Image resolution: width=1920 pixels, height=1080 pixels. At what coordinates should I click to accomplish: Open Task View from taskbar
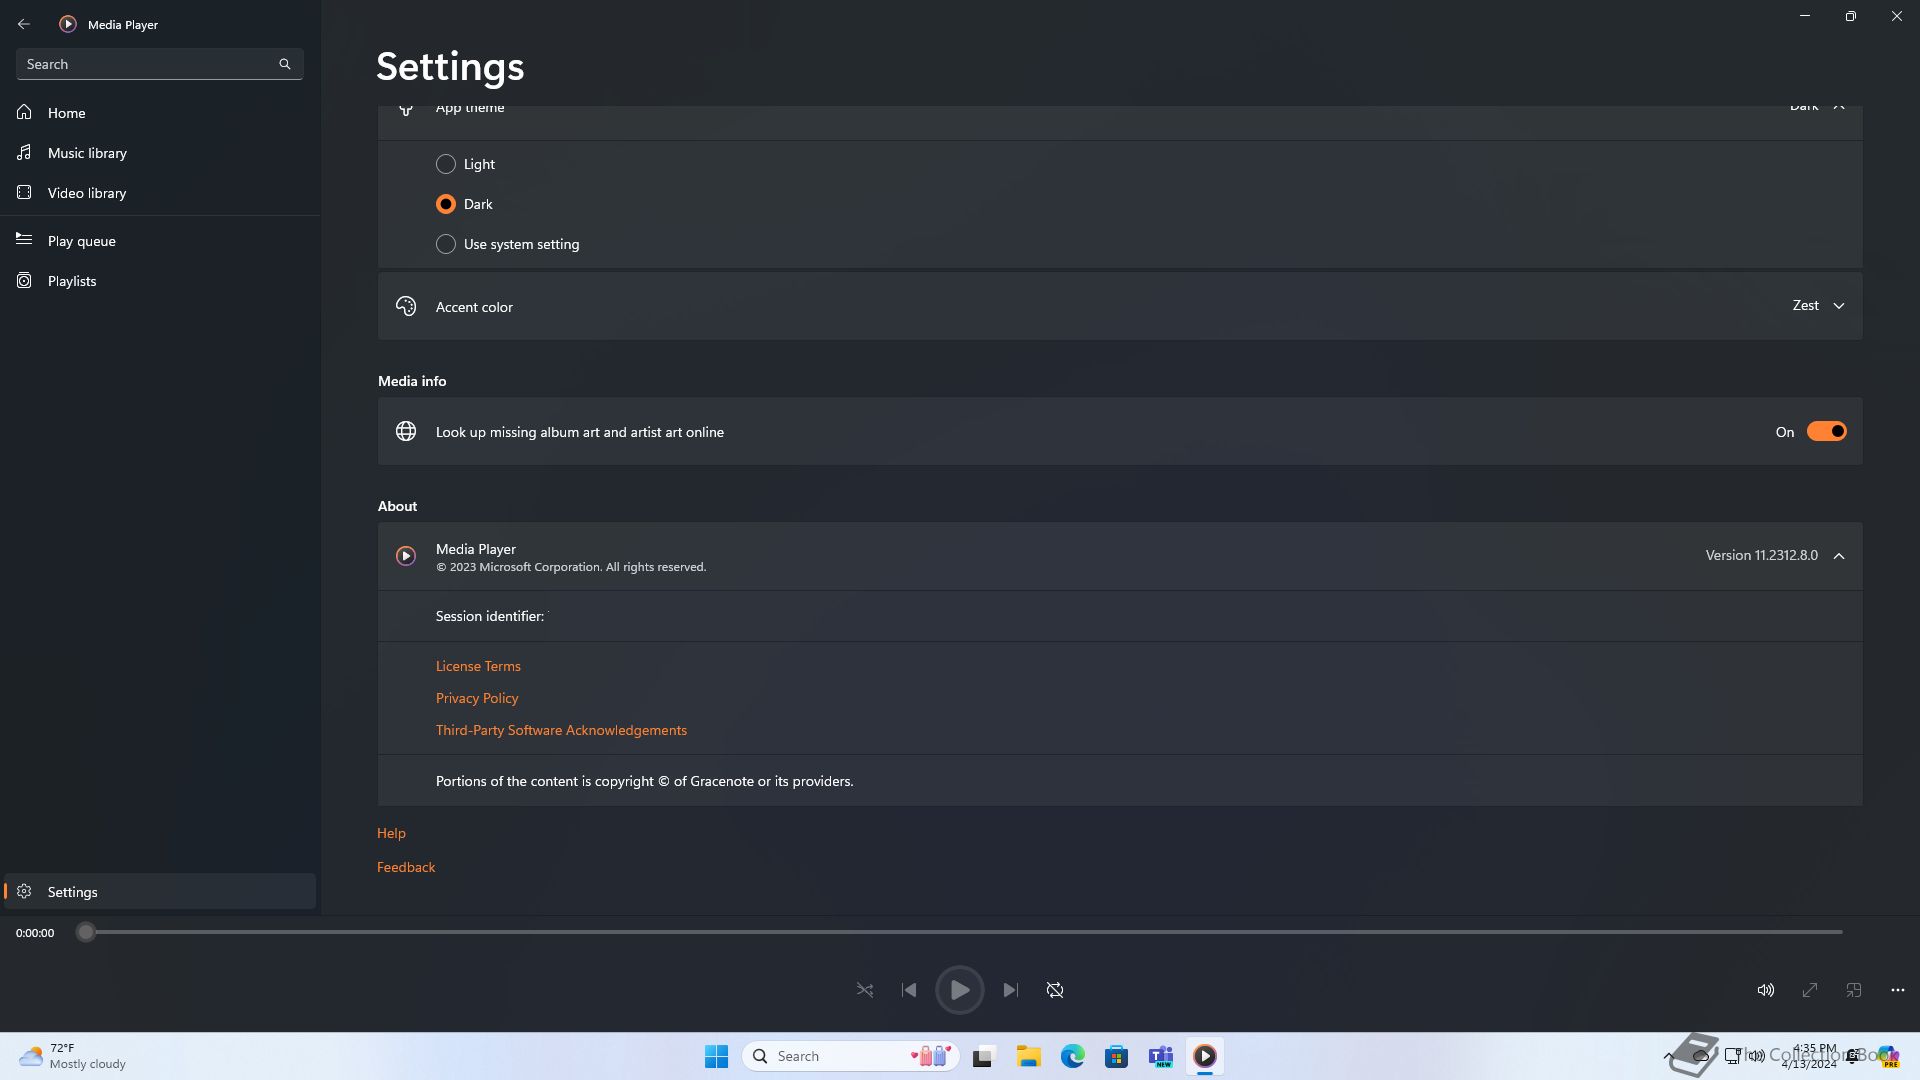tap(984, 1056)
